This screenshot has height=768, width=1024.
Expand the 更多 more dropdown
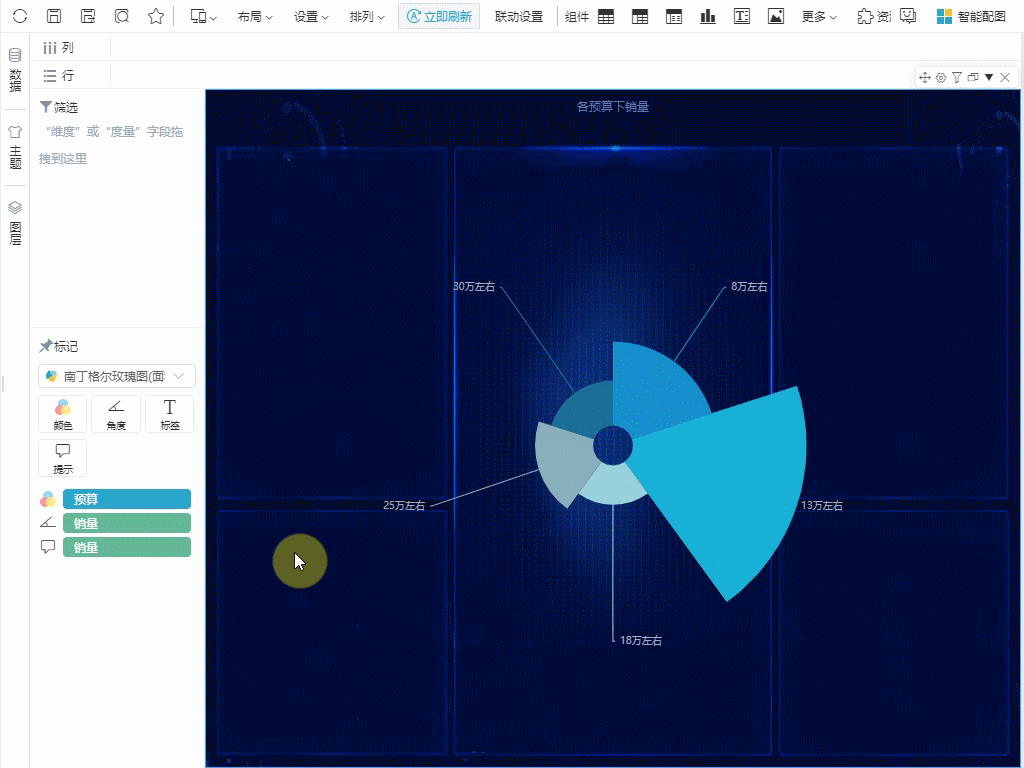pos(819,16)
